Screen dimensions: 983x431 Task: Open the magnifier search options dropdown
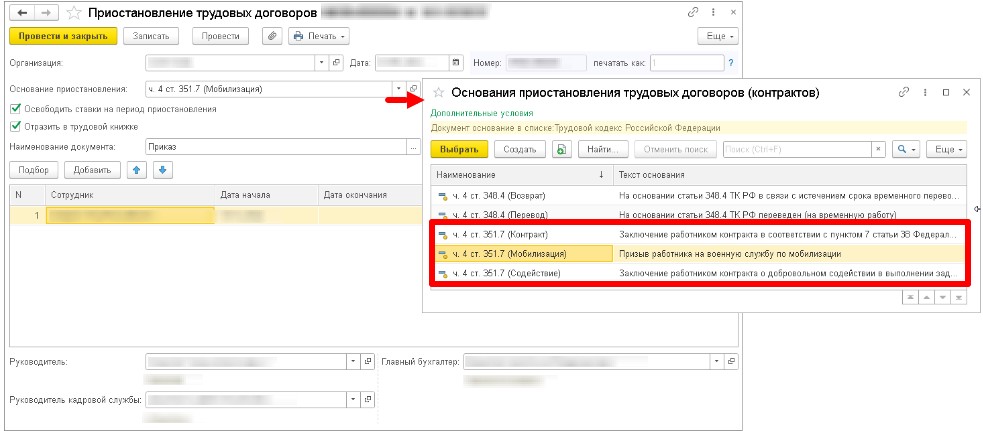pos(907,149)
